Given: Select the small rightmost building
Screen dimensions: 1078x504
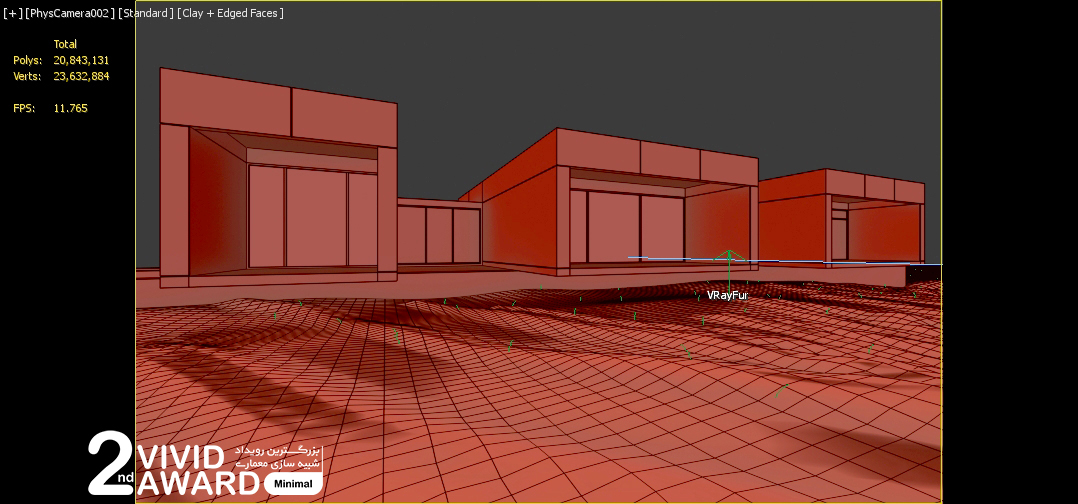Looking at the screenshot, I should coord(840,220).
